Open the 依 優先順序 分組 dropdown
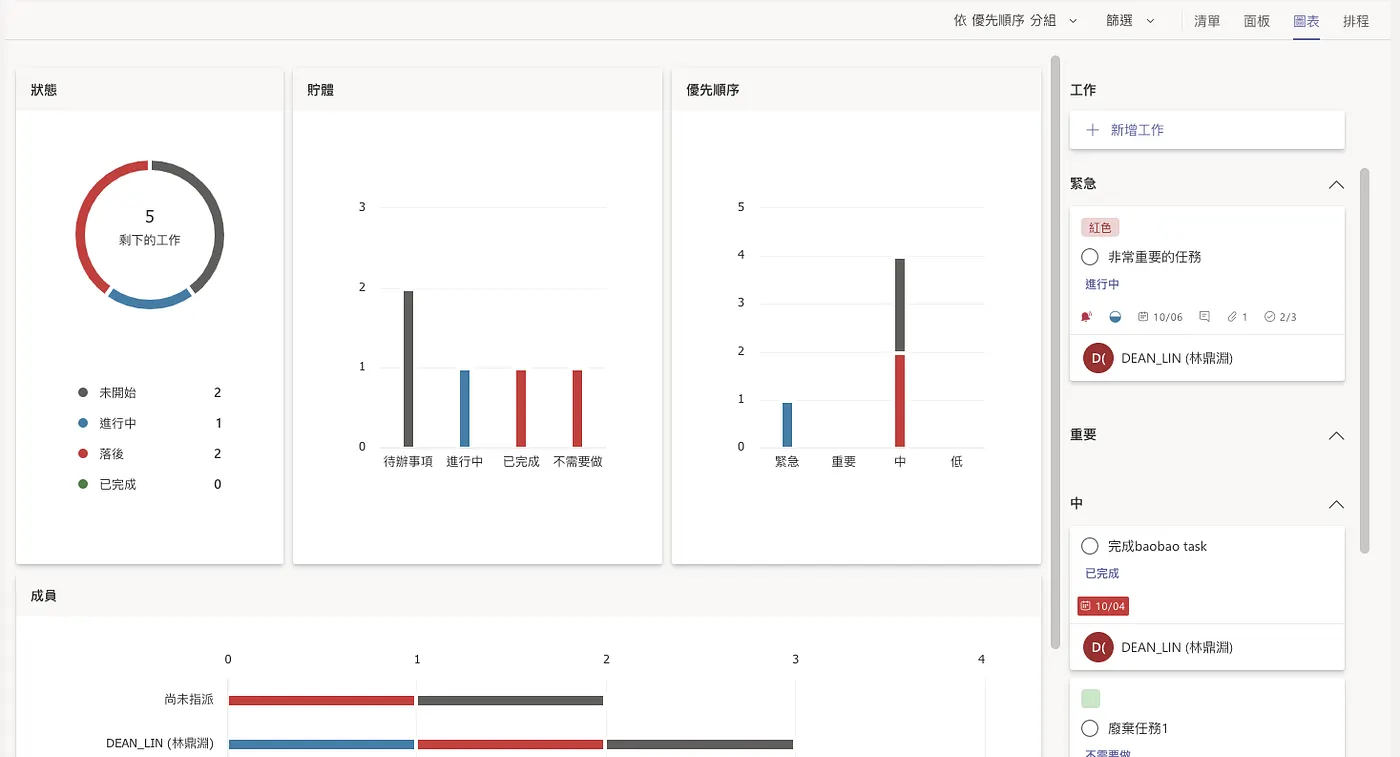 tap(1016, 20)
